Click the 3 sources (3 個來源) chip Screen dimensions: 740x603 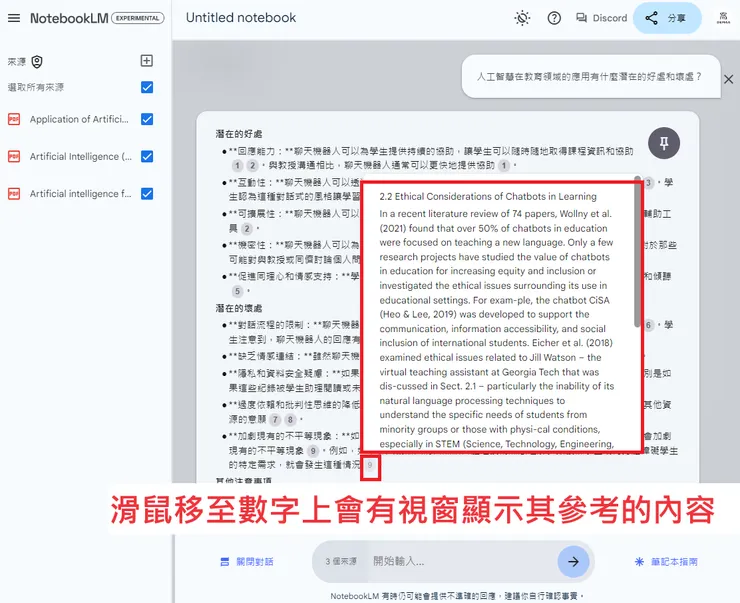click(341, 561)
